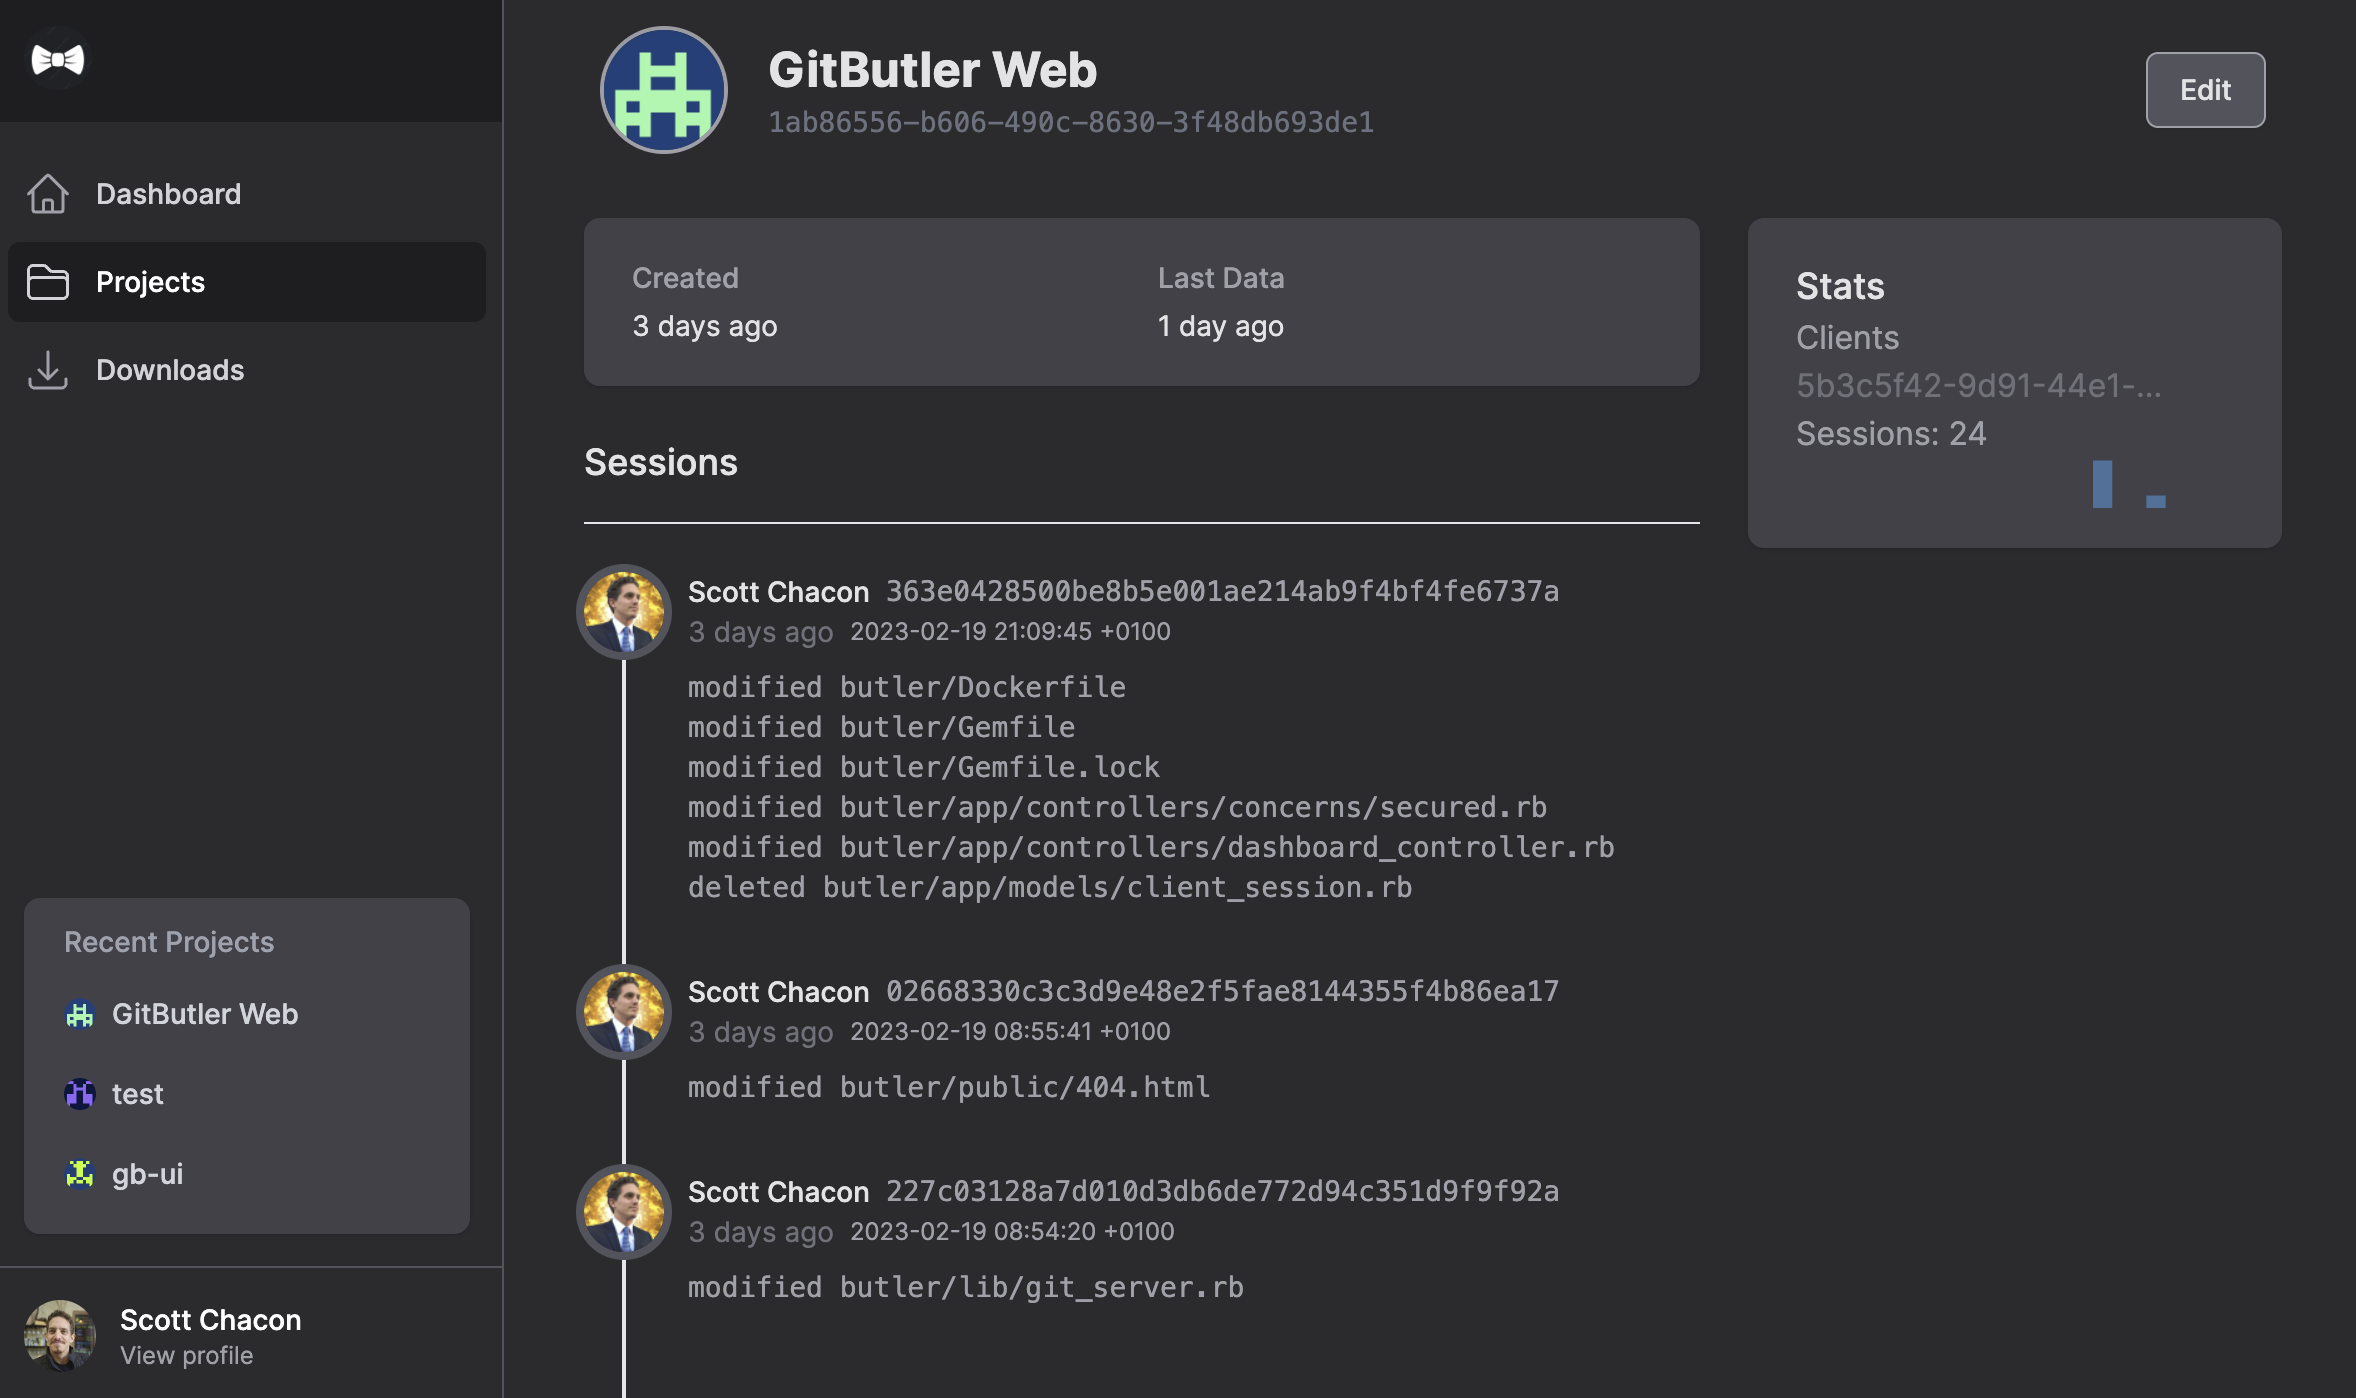Click the Sessions section heading
The width and height of the screenshot is (2356, 1398).
point(661,462)
